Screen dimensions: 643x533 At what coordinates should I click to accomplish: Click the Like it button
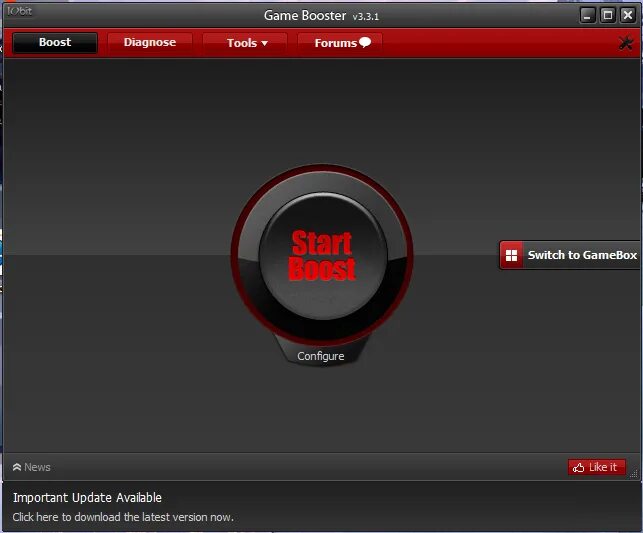(x=597, y=467)
